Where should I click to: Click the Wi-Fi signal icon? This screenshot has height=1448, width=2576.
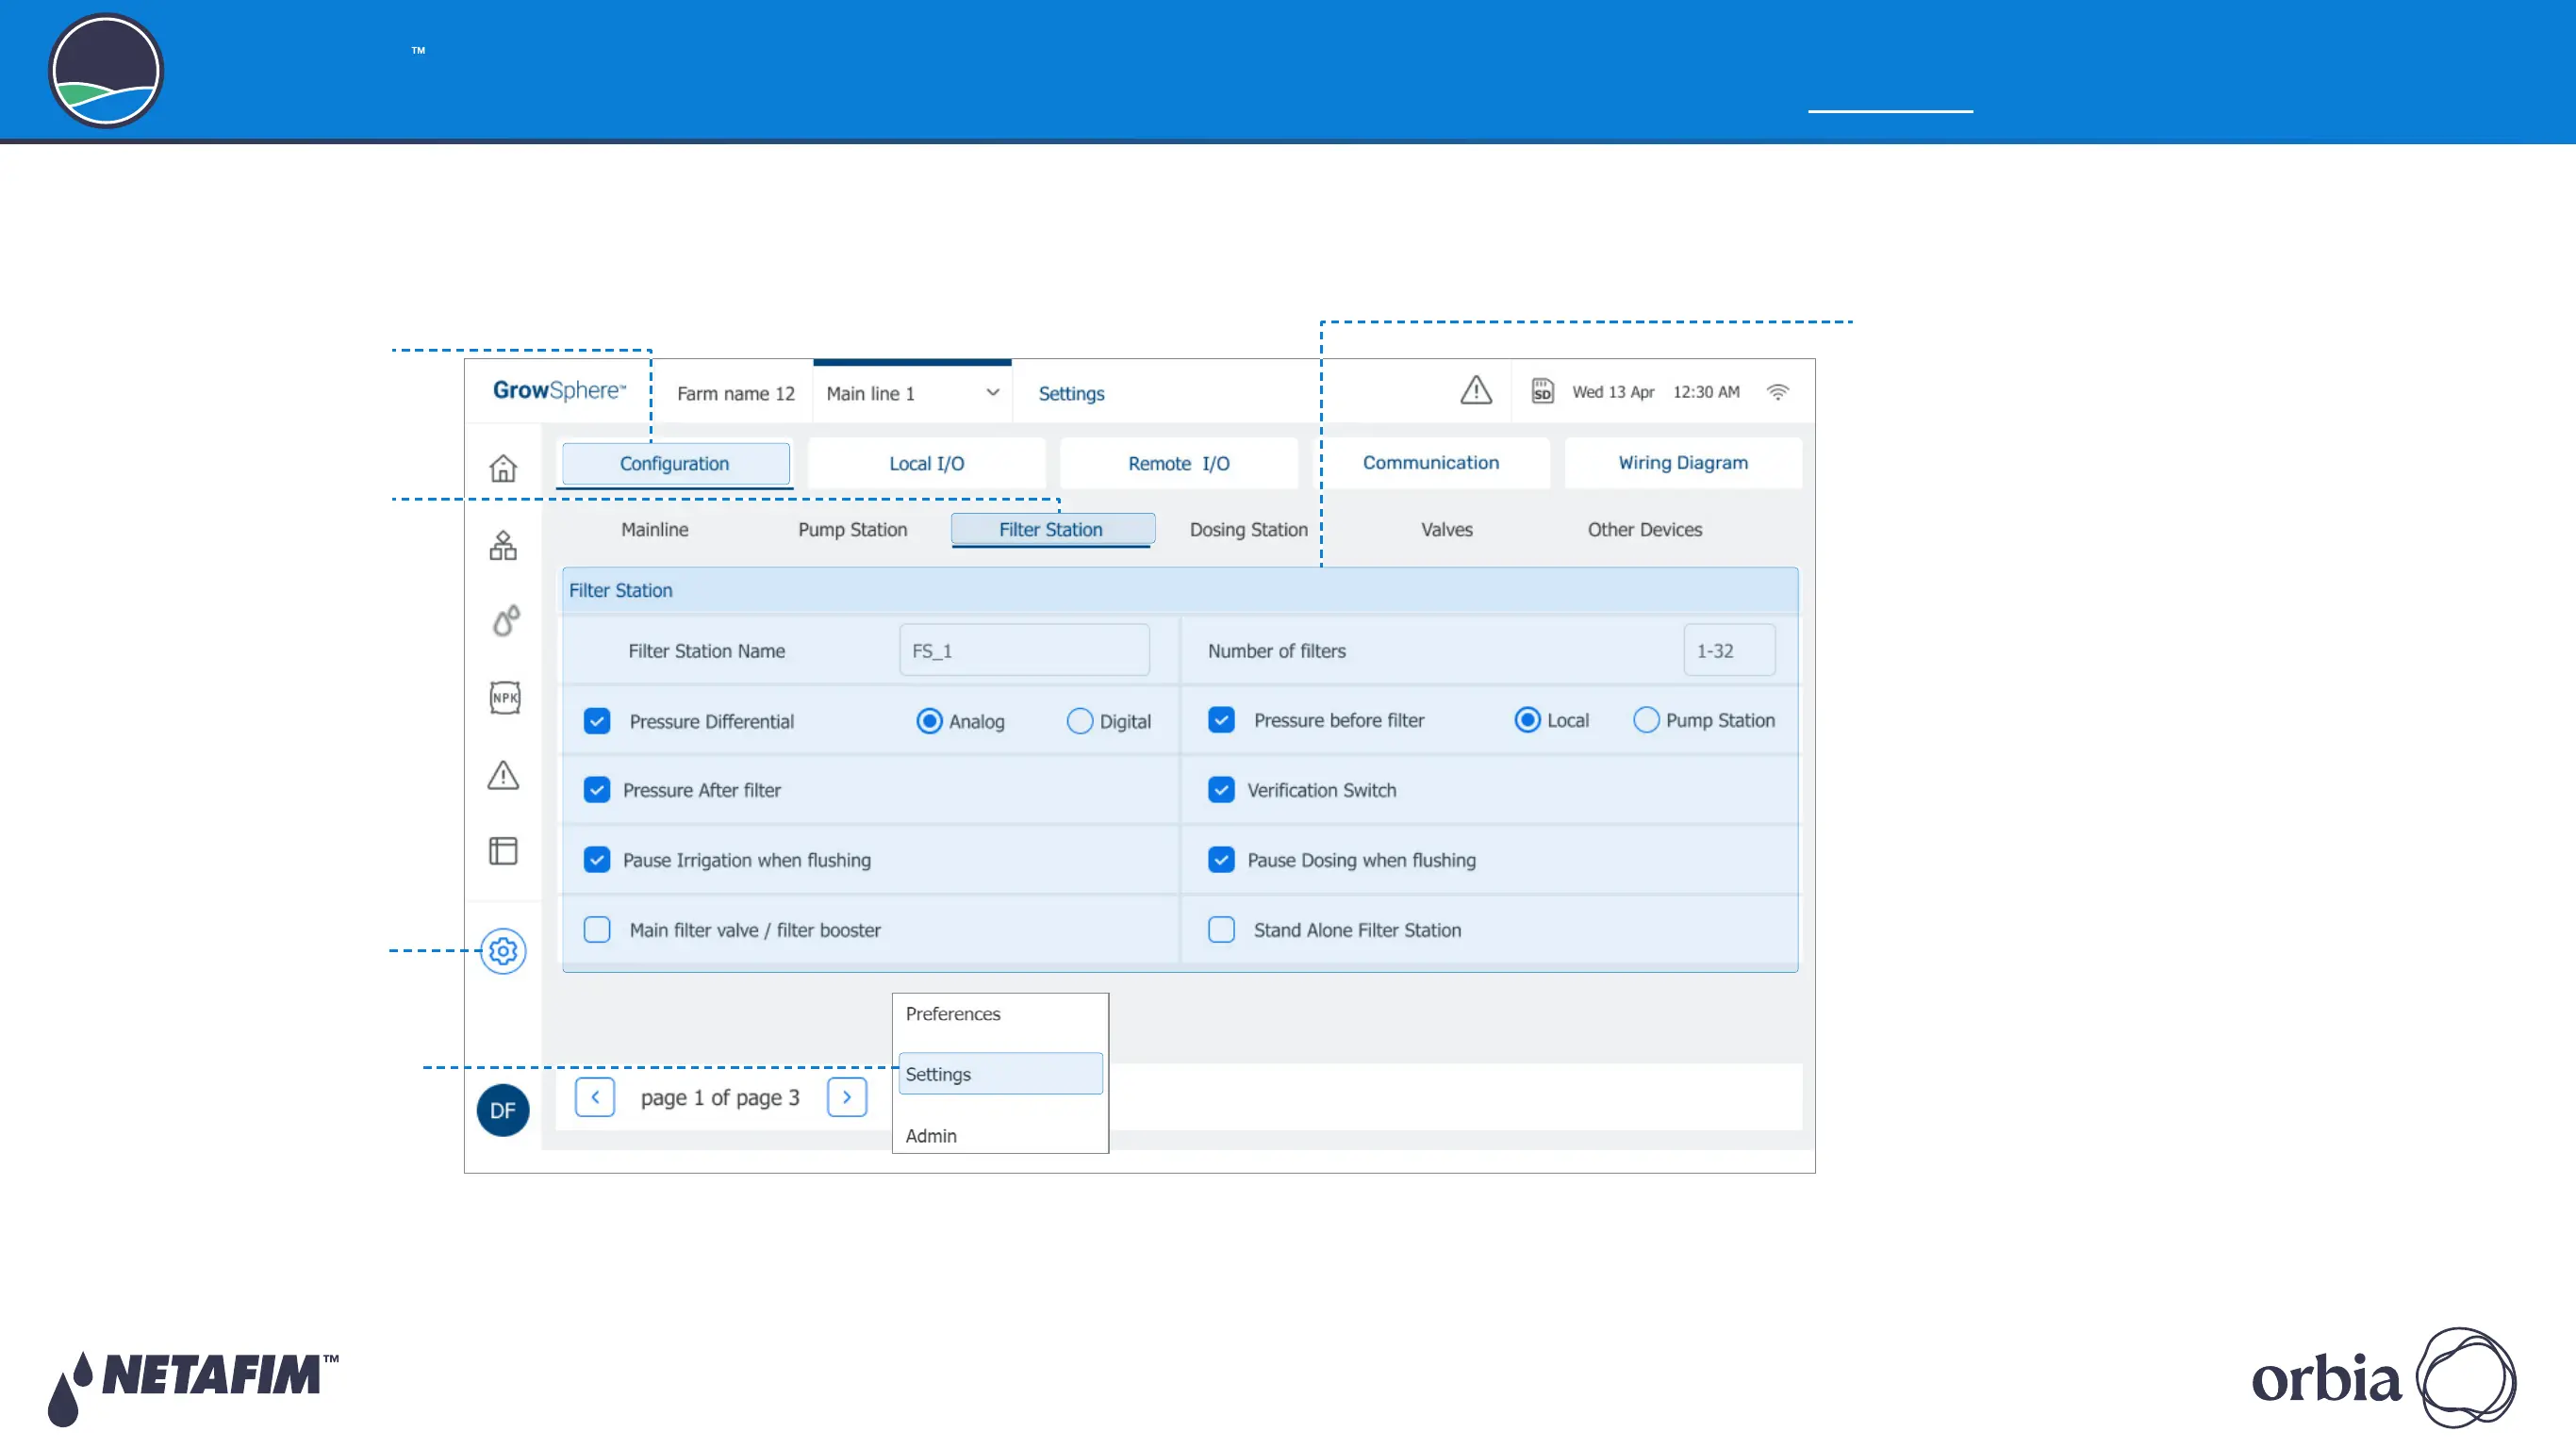1777,392
